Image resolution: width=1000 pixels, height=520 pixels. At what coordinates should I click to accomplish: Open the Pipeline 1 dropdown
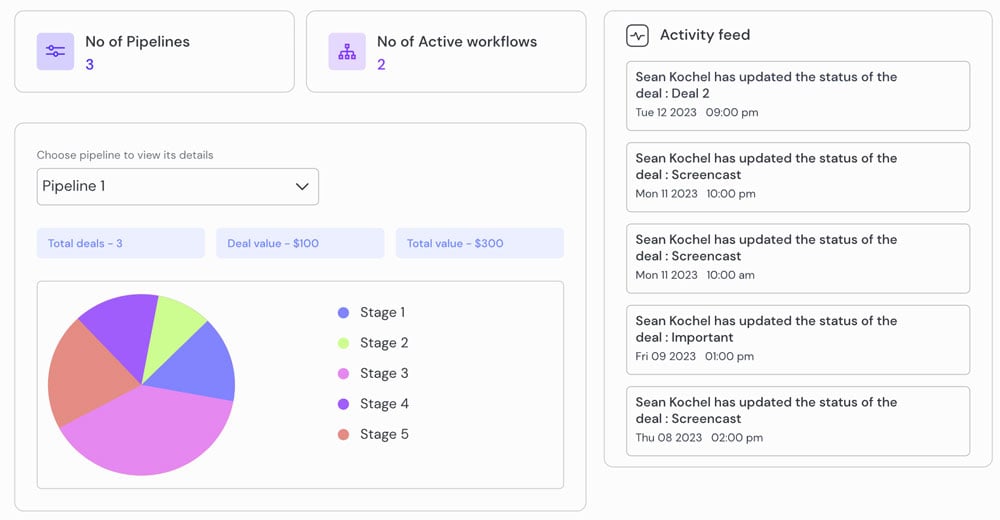178,186
